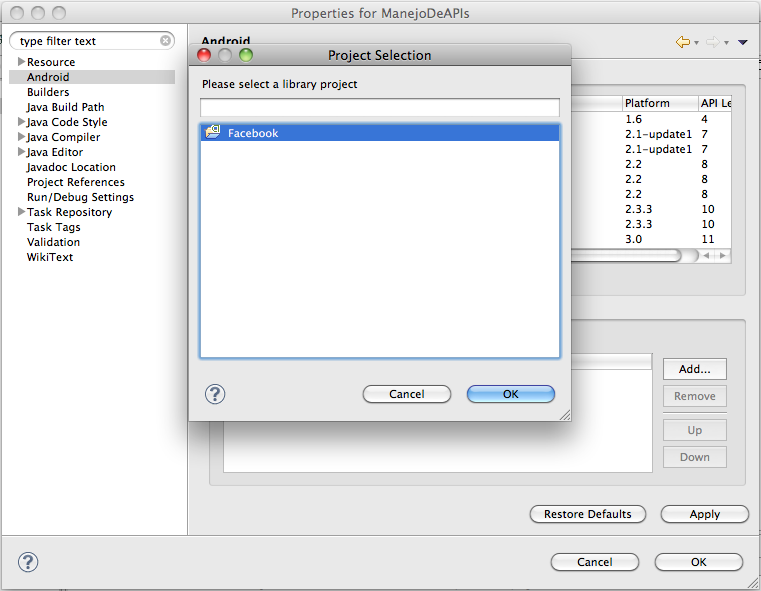The height and width of the screenshot is (591, 761).
Task: Click the Add... library button
Action: (695, 369)
